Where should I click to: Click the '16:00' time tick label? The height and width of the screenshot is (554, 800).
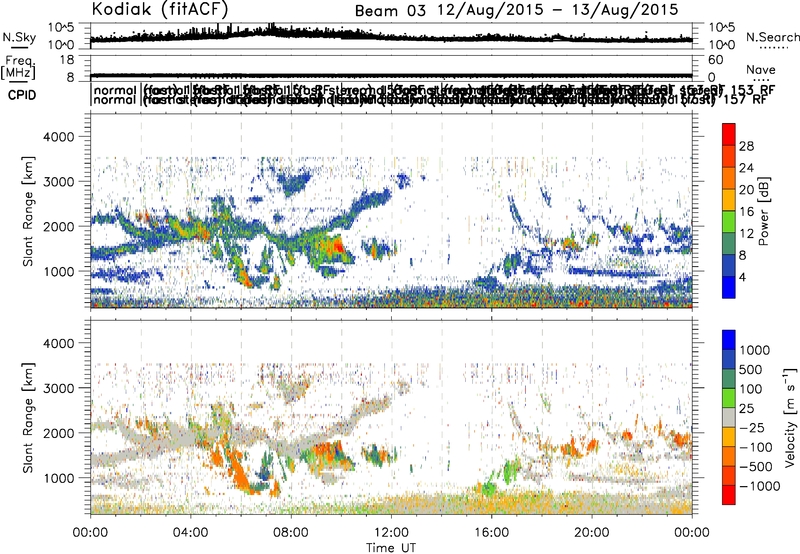491,533
